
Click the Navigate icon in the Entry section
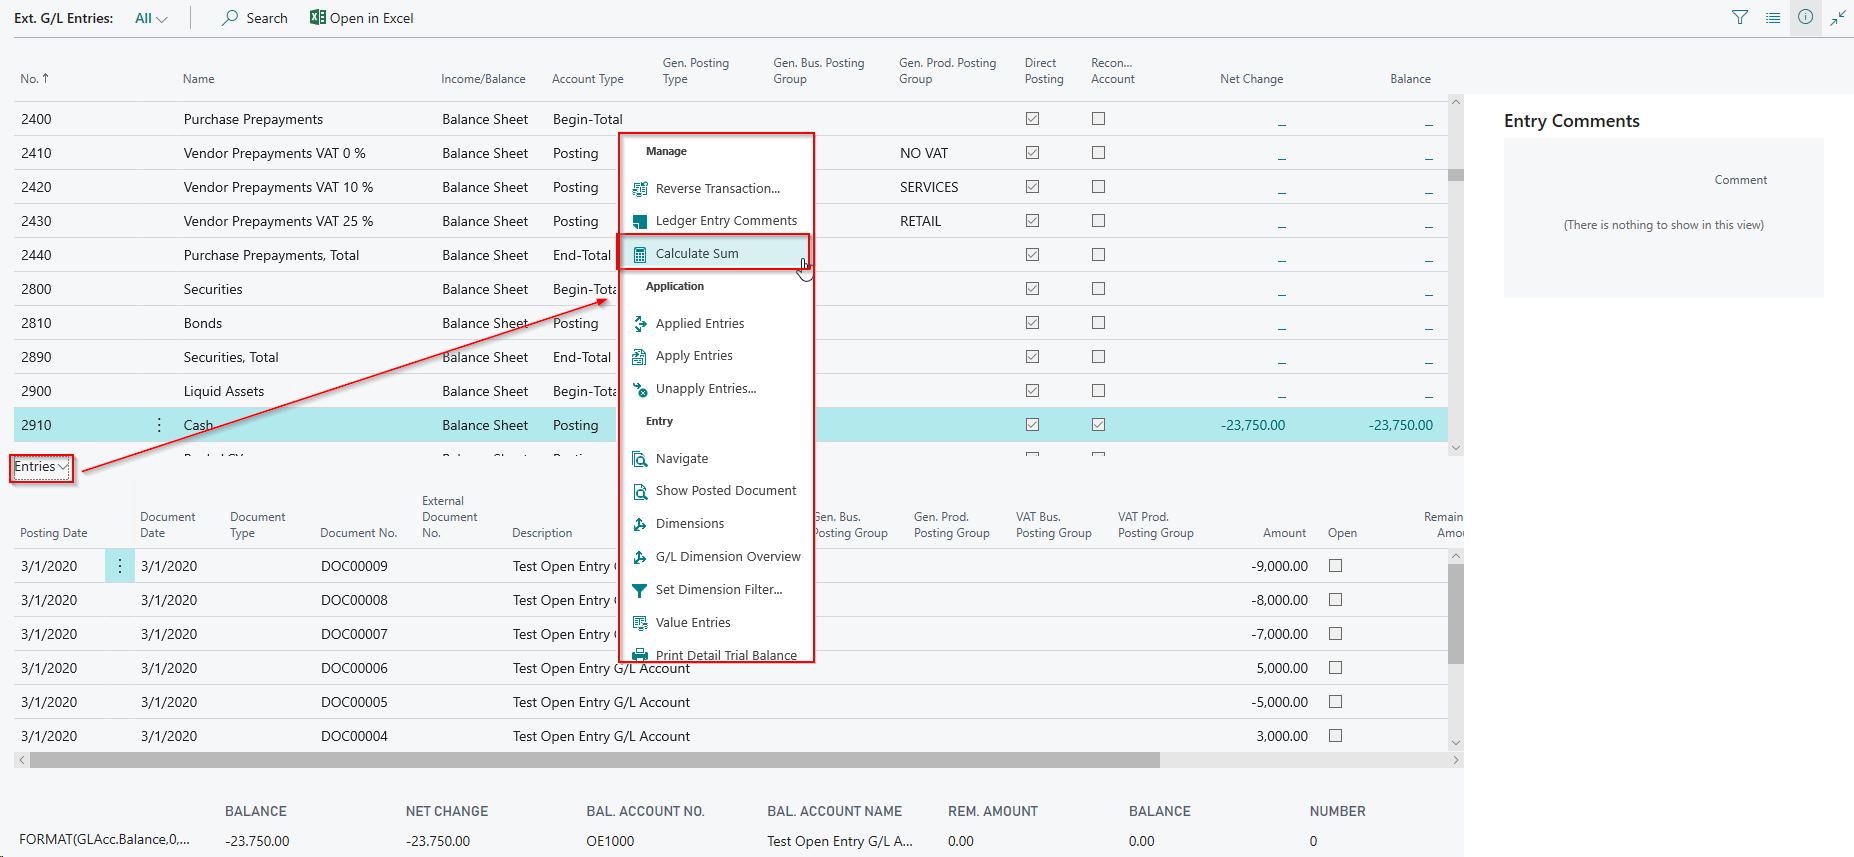point(640,459)
